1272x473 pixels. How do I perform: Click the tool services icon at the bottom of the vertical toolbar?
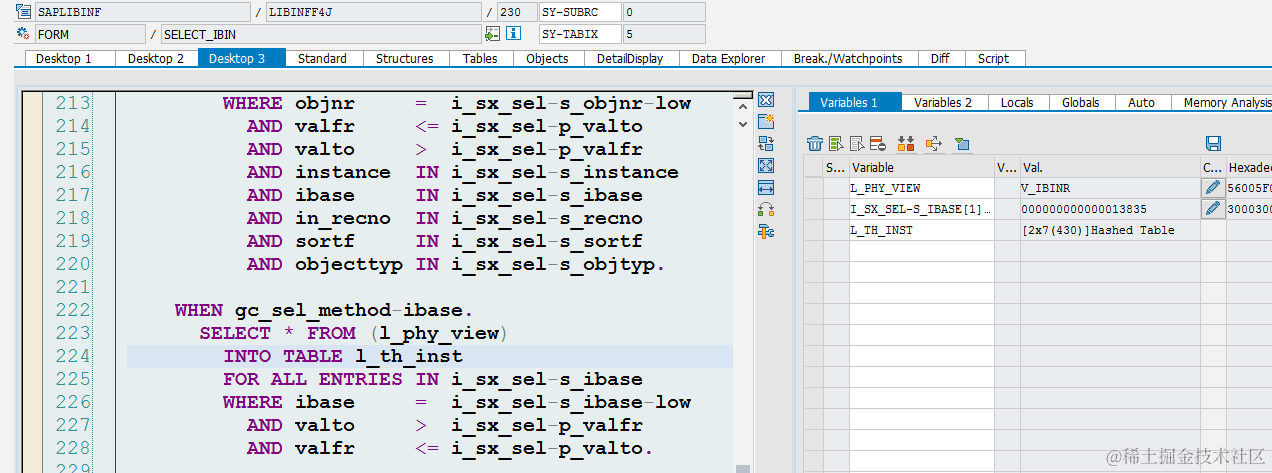click(x=766, y=232)
